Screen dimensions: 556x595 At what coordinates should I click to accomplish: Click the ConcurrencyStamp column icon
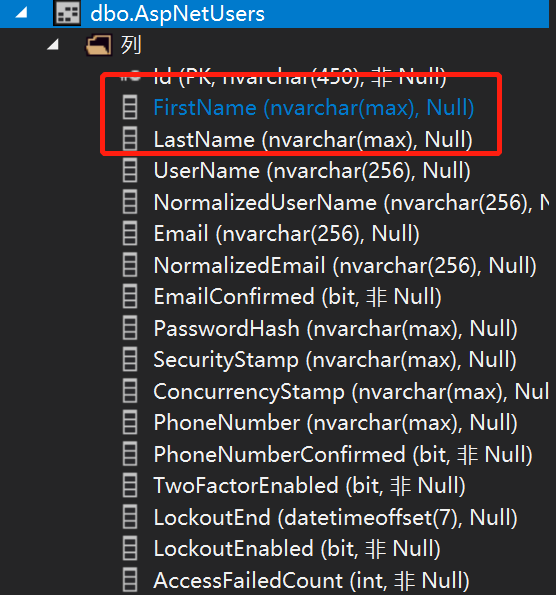point(130,391)
